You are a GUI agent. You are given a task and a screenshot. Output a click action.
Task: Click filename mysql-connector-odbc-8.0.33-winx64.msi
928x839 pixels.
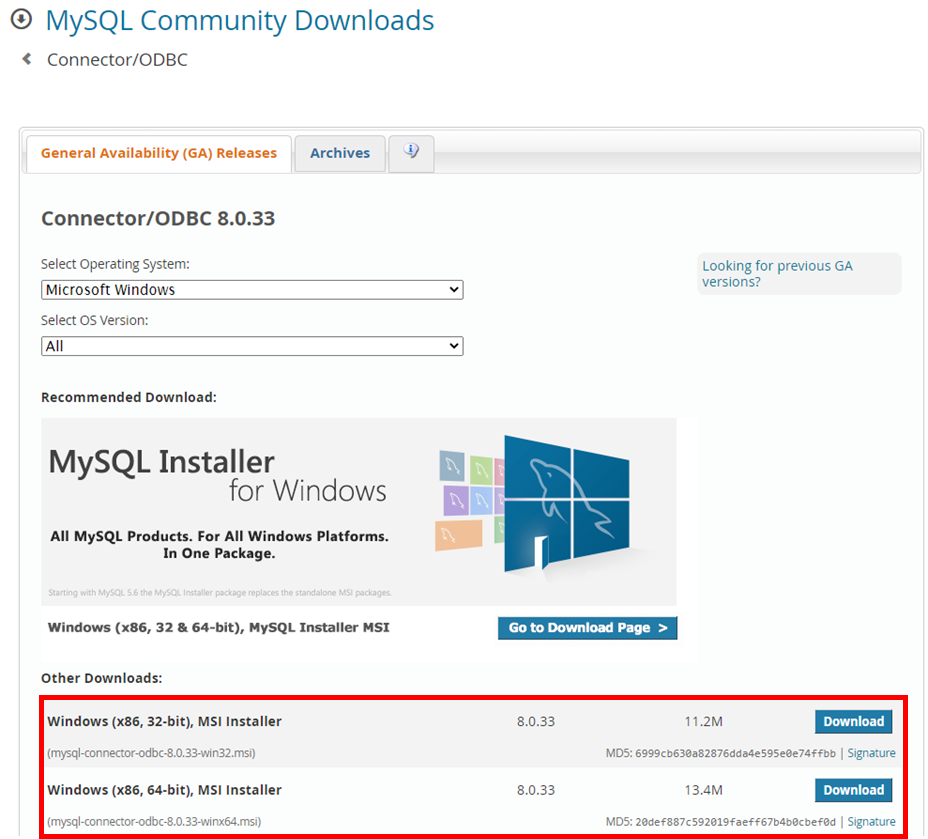tap(154, 822)
